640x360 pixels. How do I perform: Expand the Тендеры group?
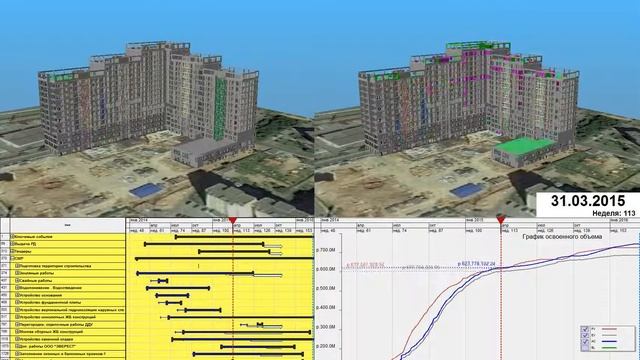[13, 251]
